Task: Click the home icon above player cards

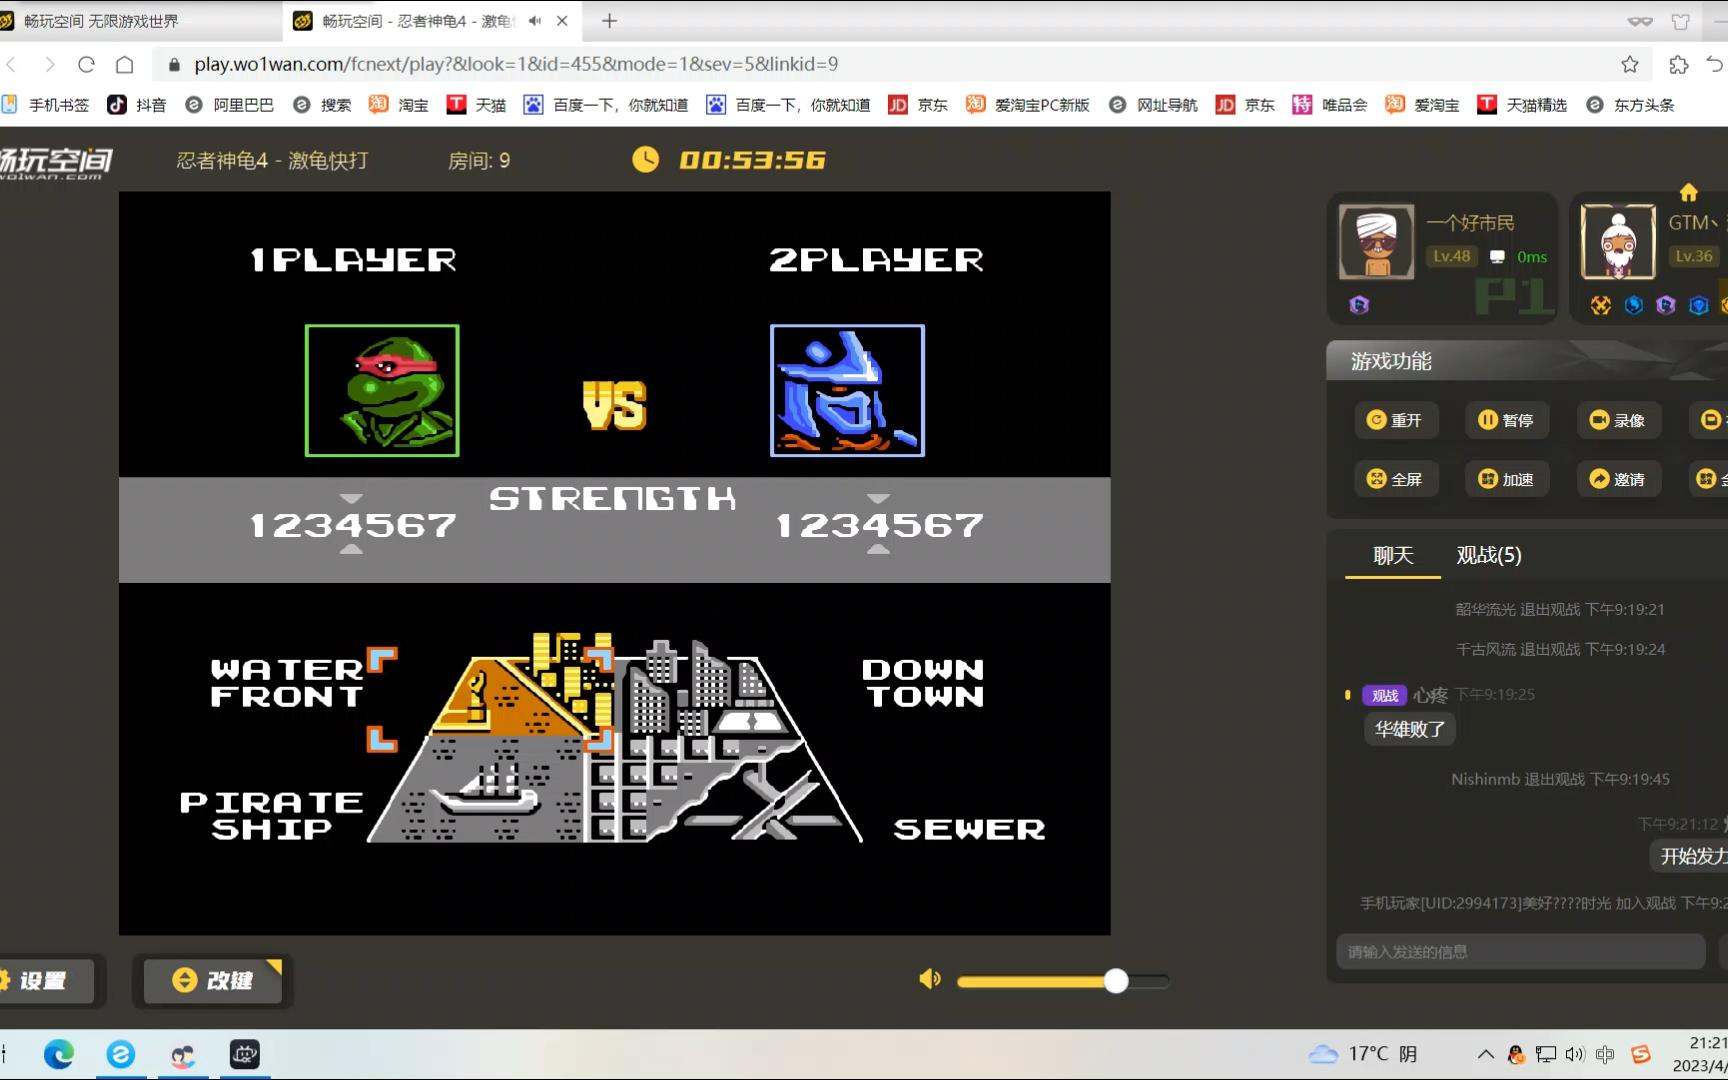Action: pyautogui.click(x=1689, y=192)
